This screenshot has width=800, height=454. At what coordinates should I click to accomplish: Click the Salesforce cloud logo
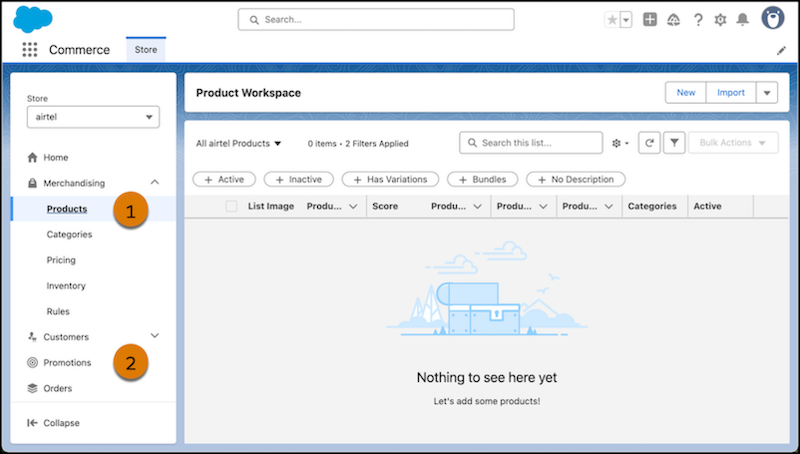pos(33,19)
